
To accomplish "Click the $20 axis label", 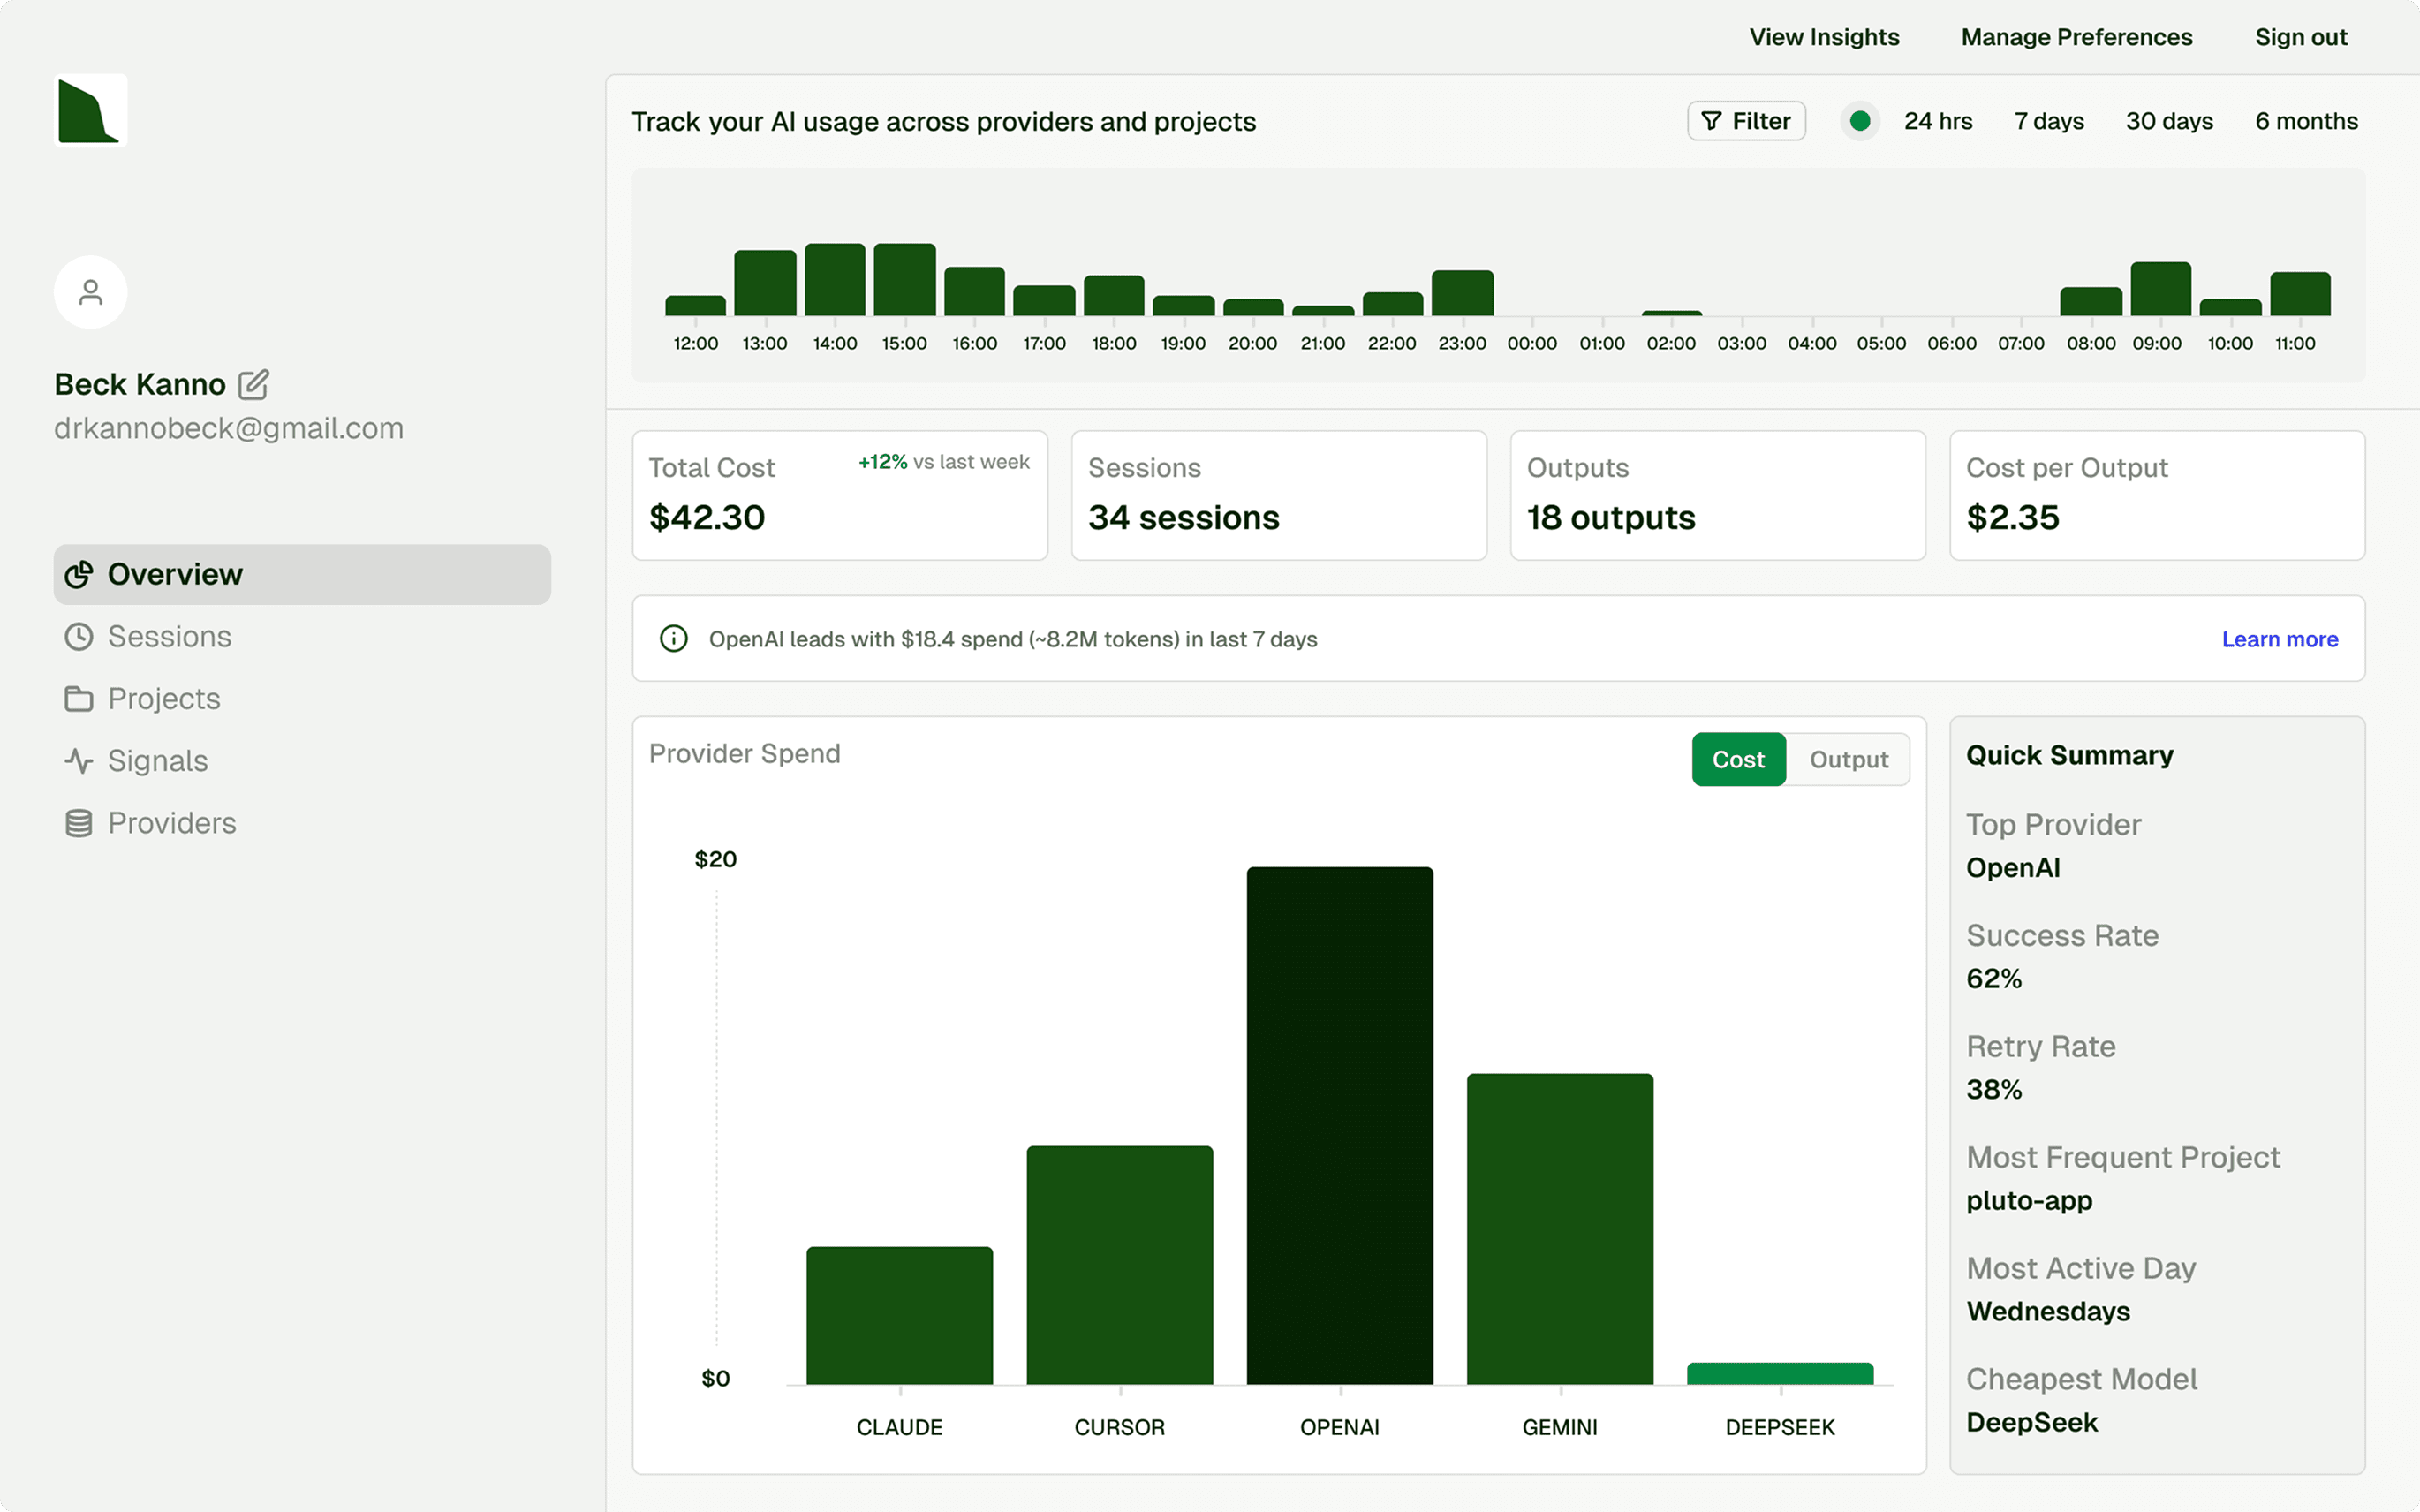I will point(716,859).
